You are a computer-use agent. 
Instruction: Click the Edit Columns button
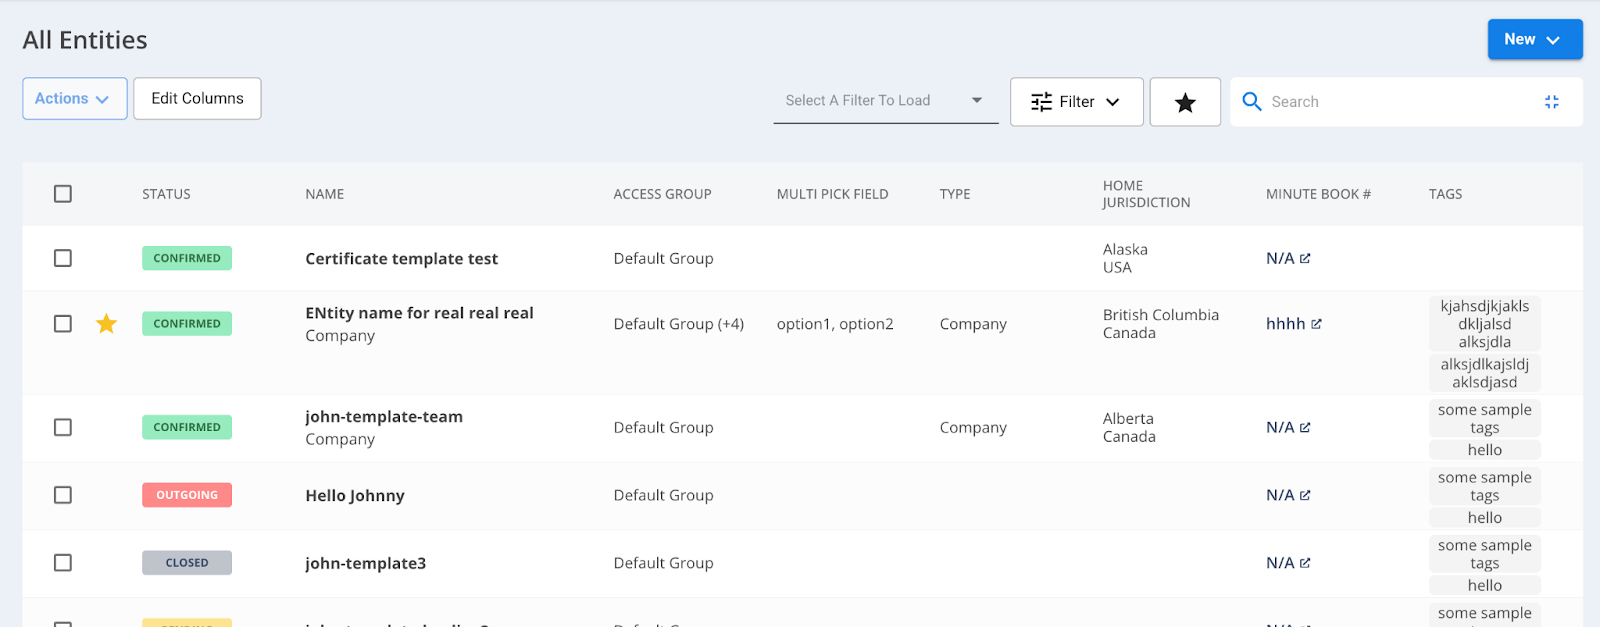[197, 99]
